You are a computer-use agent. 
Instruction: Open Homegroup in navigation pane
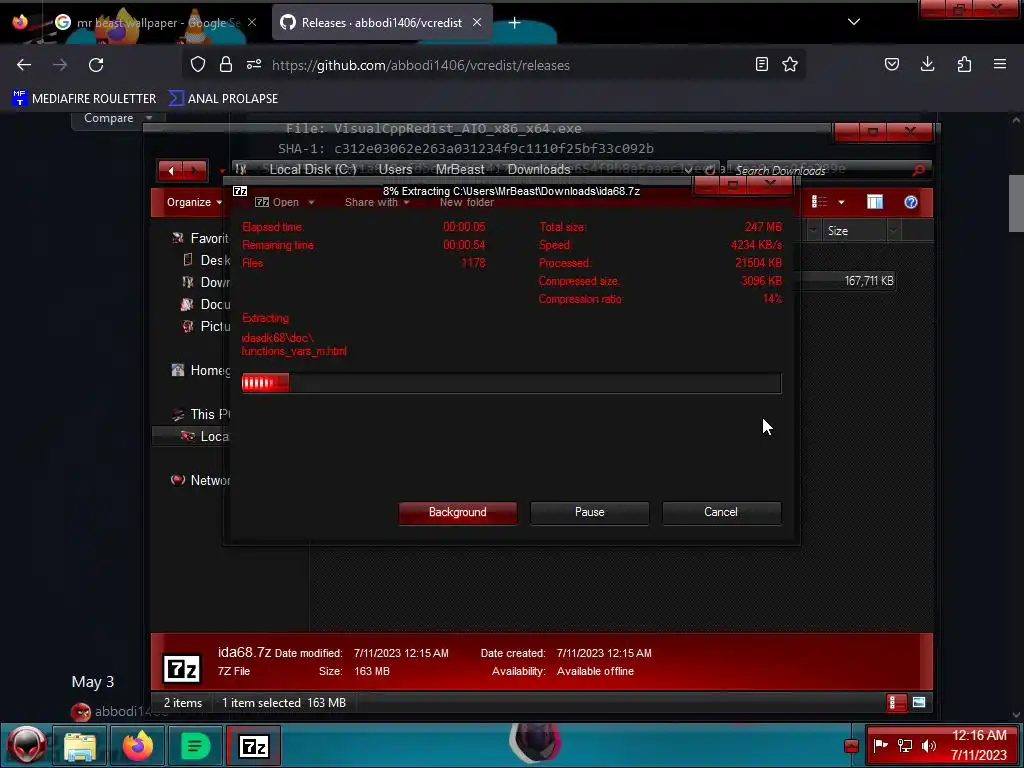(200, 370)
